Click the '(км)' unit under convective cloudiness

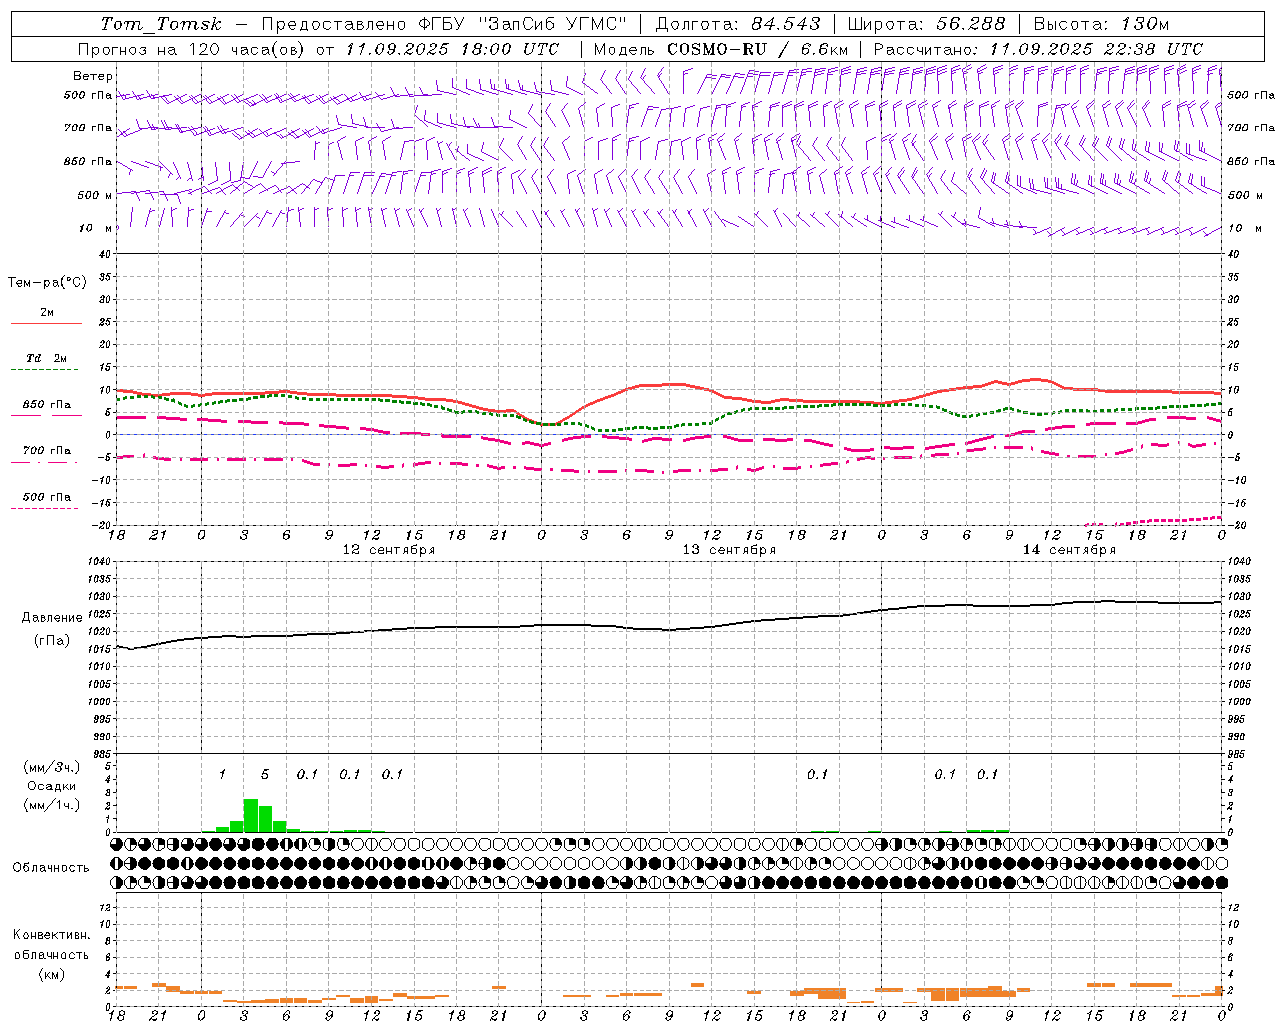coord(52,974)
